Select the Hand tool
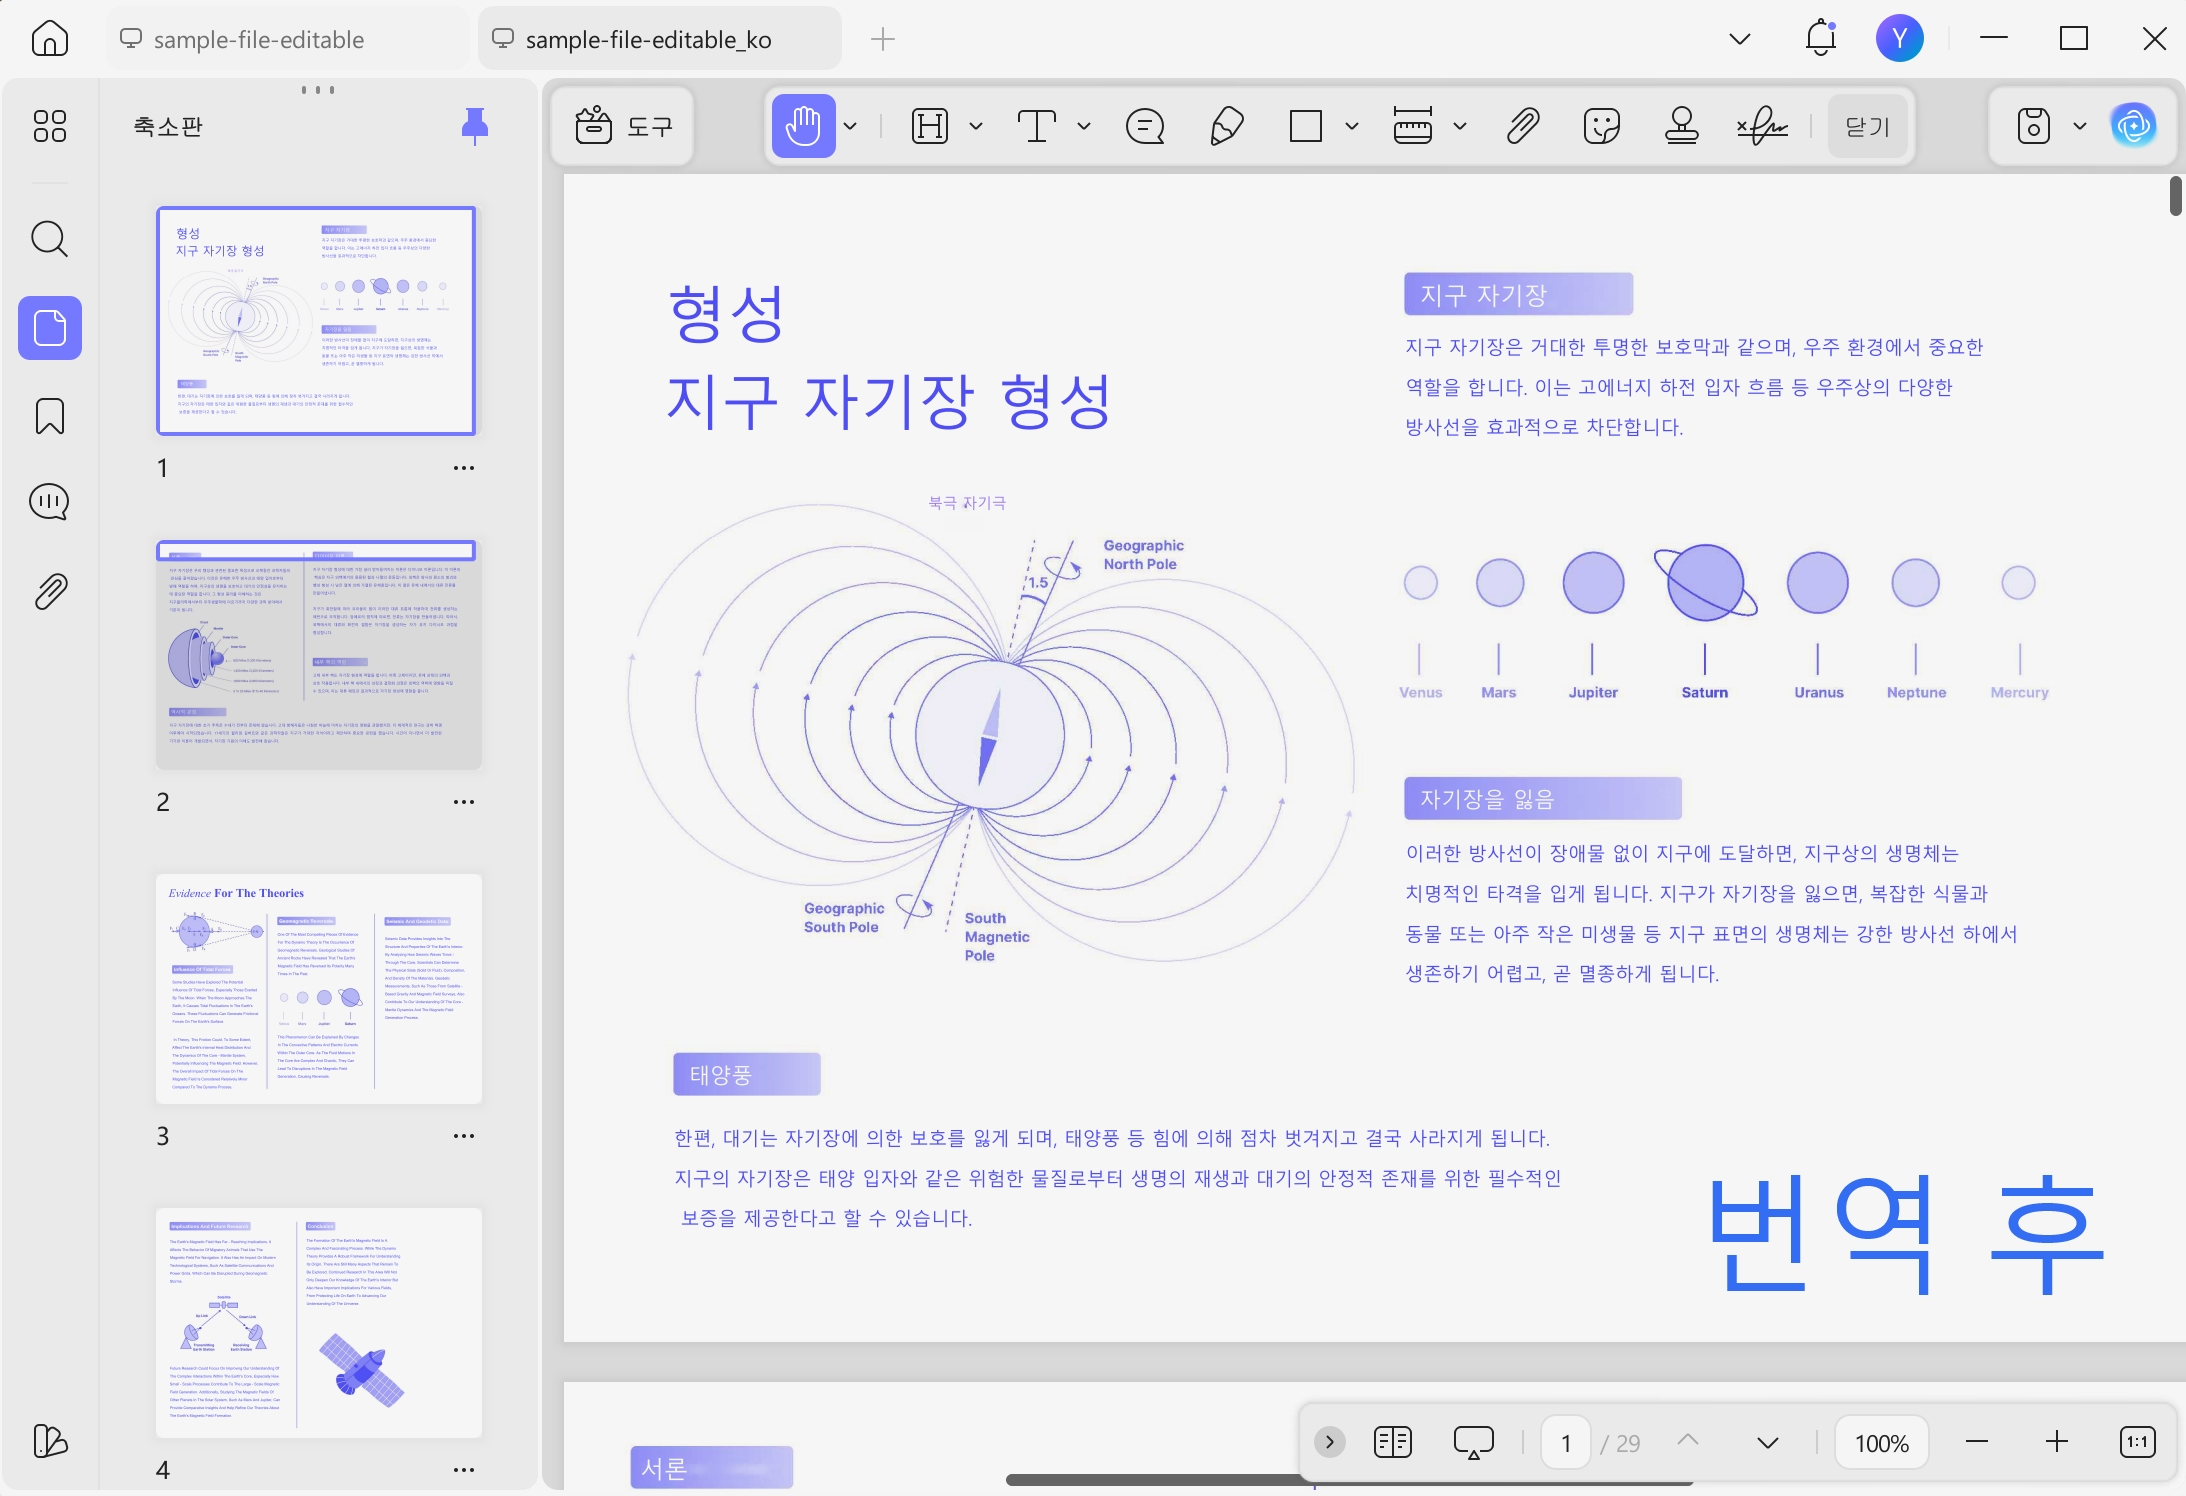 pyautogui.click(x=803, y=126)
